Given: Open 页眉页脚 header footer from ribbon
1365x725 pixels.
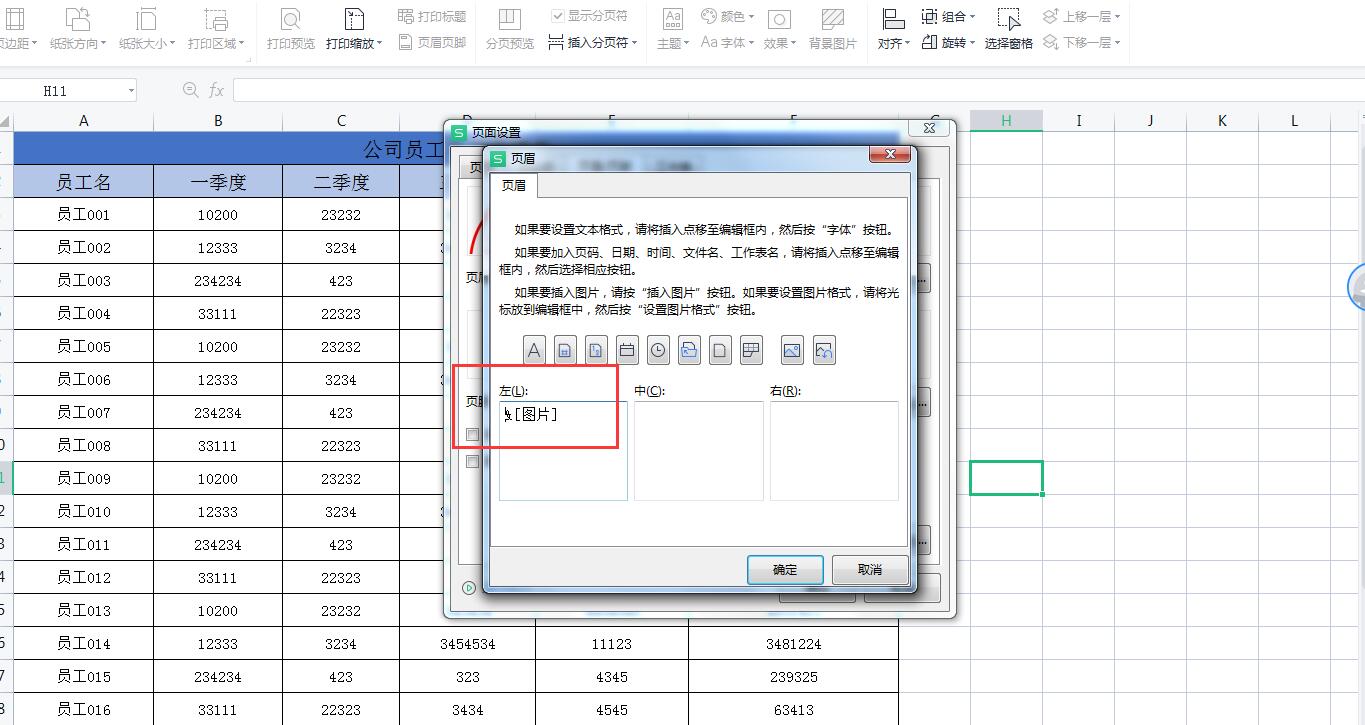Looking at the screenshot, I should point(432,42).
